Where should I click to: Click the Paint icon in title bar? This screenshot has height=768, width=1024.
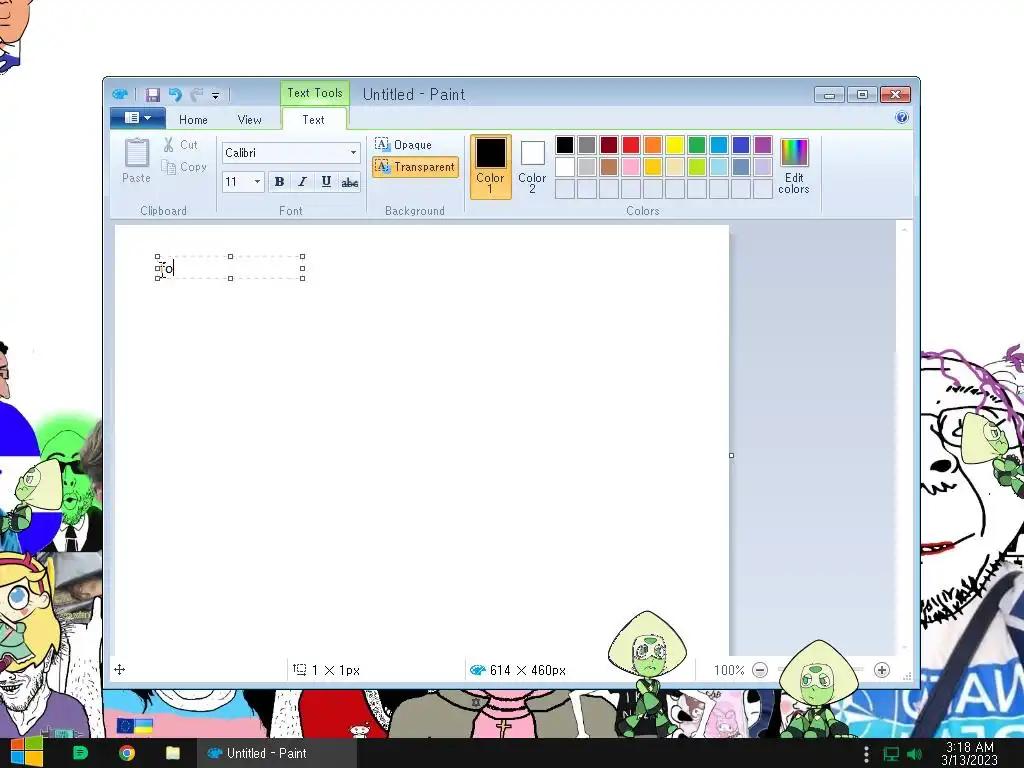[120, 95]
